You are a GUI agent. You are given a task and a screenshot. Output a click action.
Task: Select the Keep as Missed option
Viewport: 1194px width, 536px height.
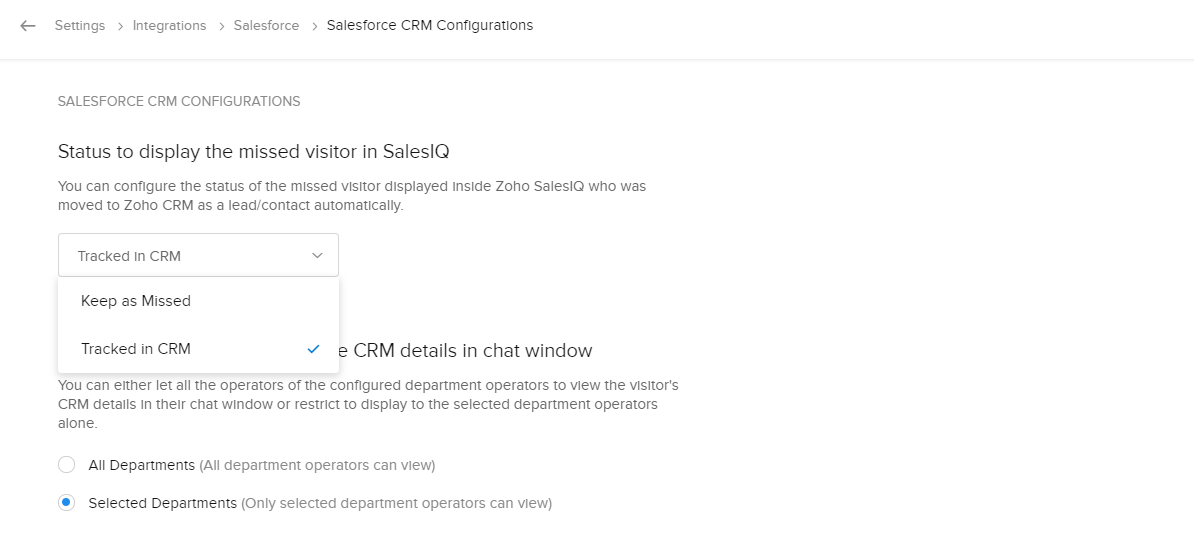click(136, 301)
